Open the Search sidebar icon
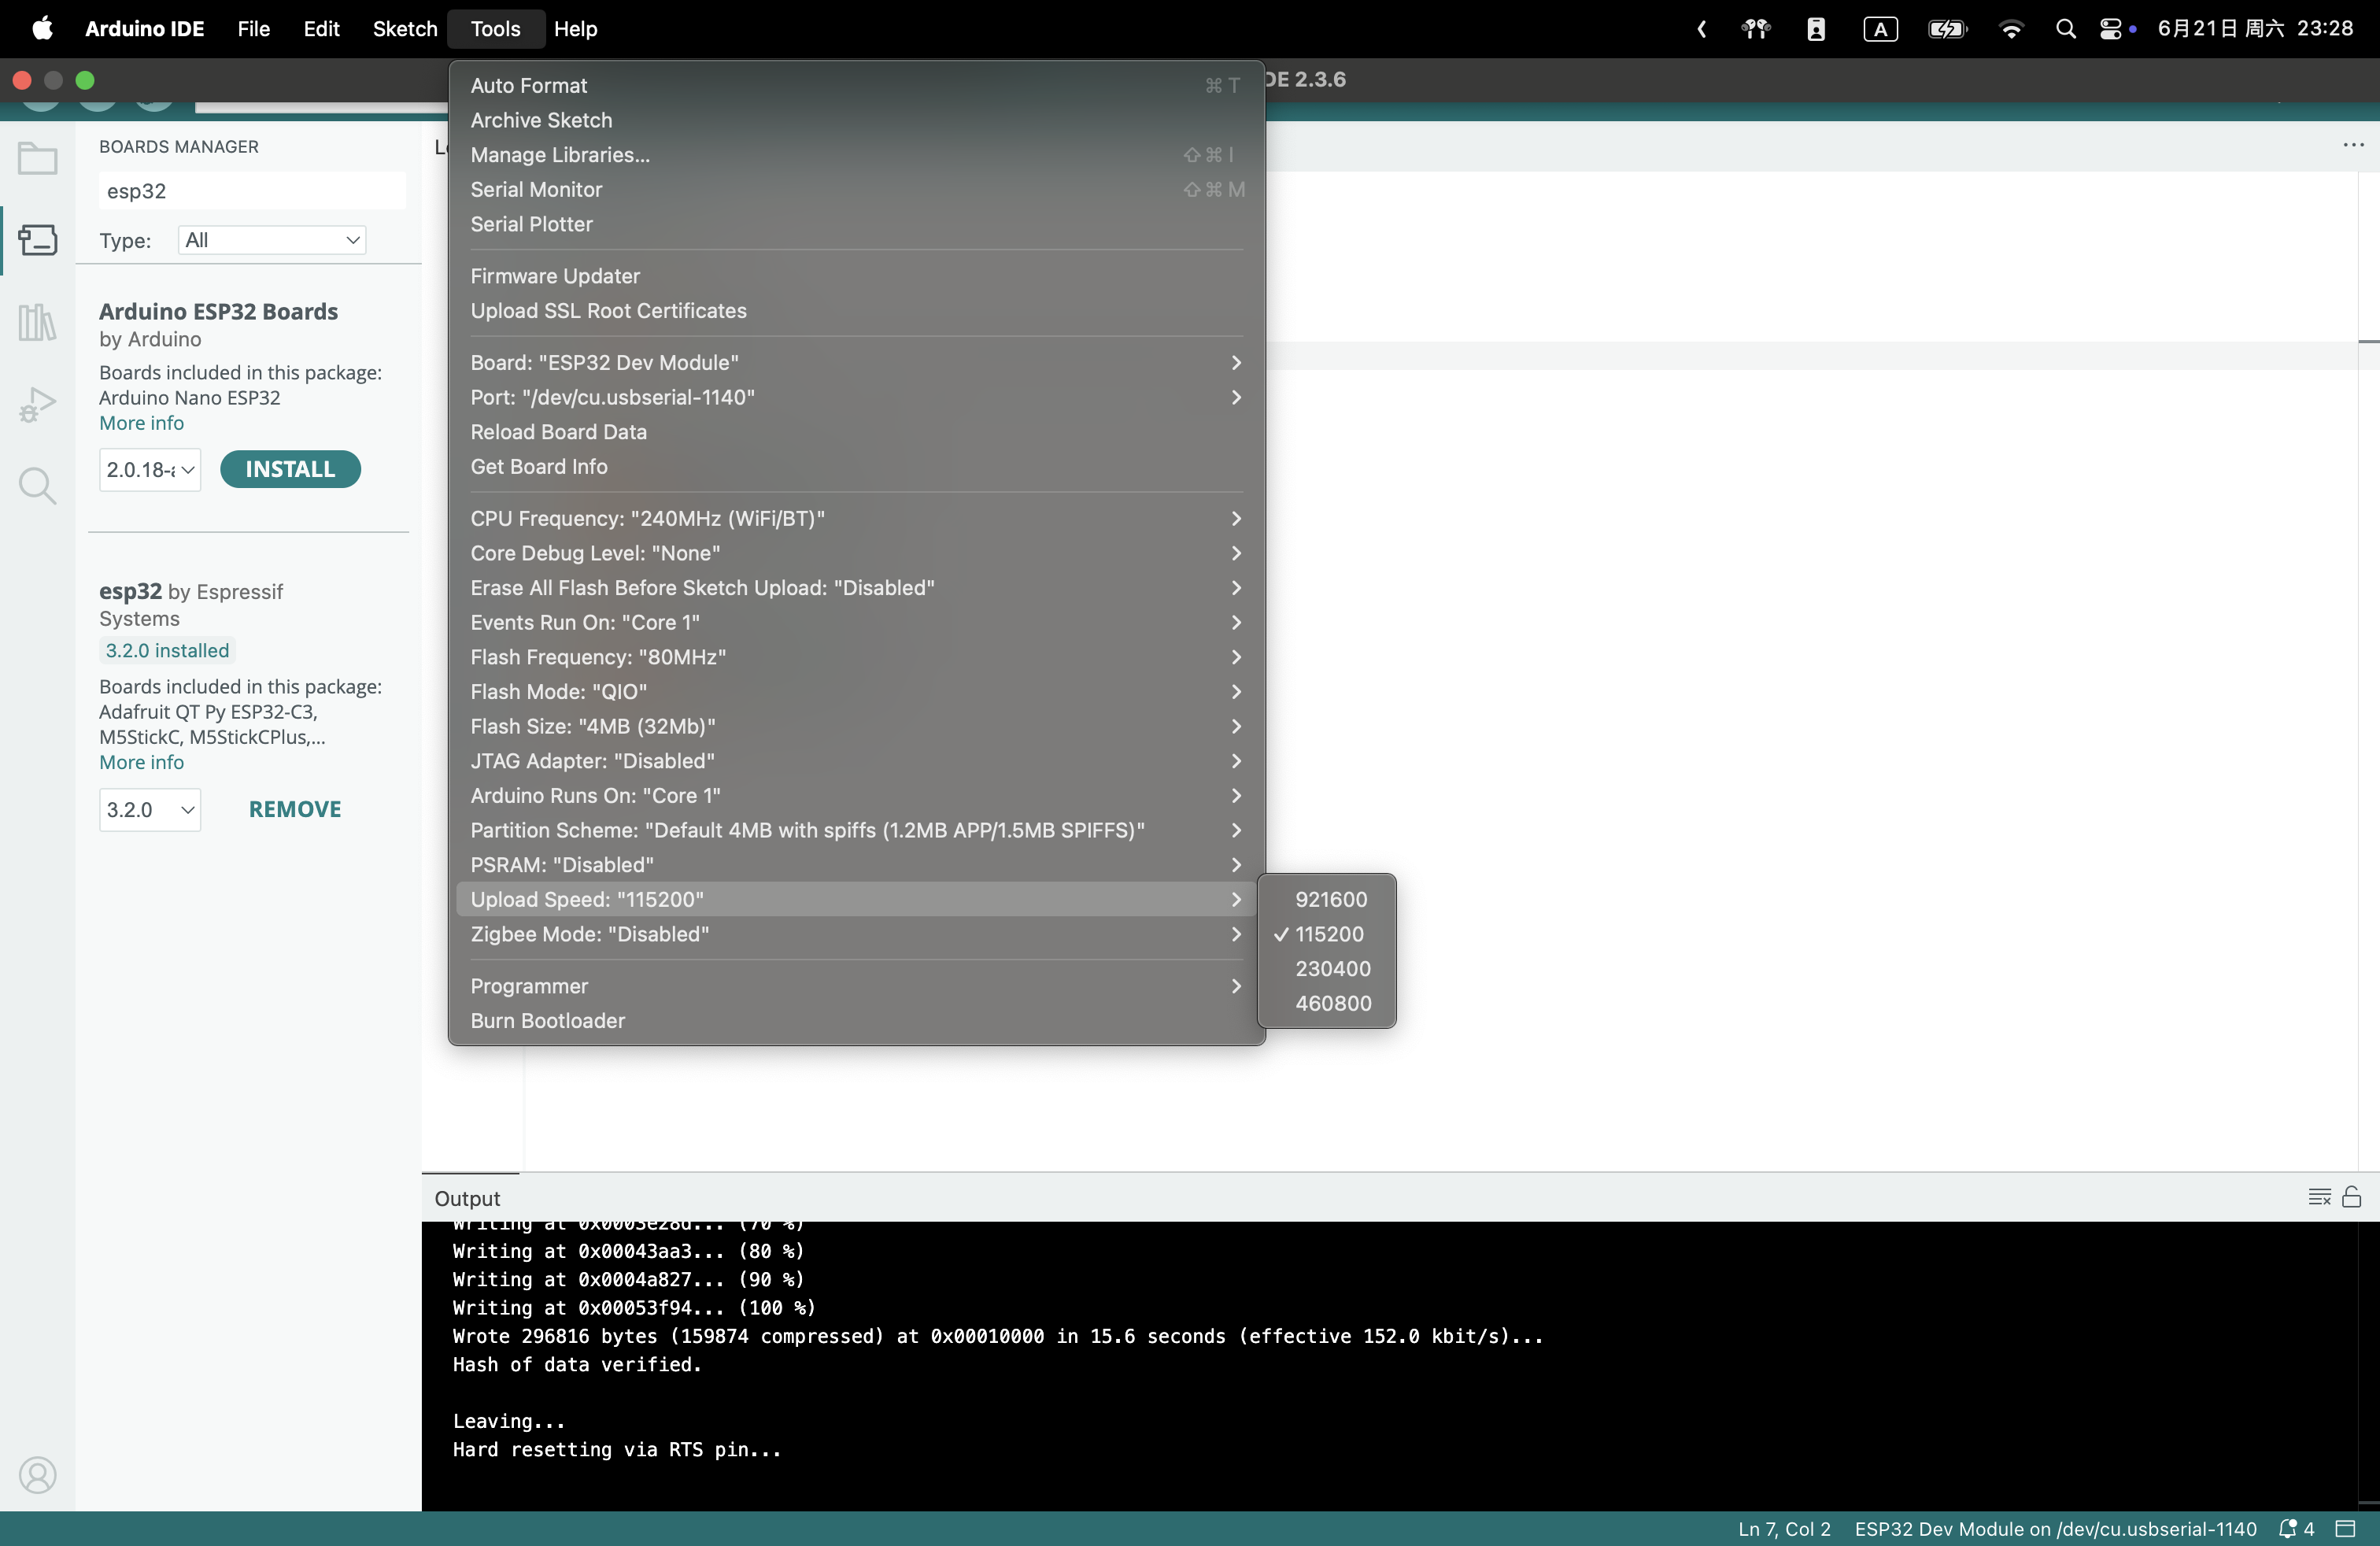 (37, 486)
